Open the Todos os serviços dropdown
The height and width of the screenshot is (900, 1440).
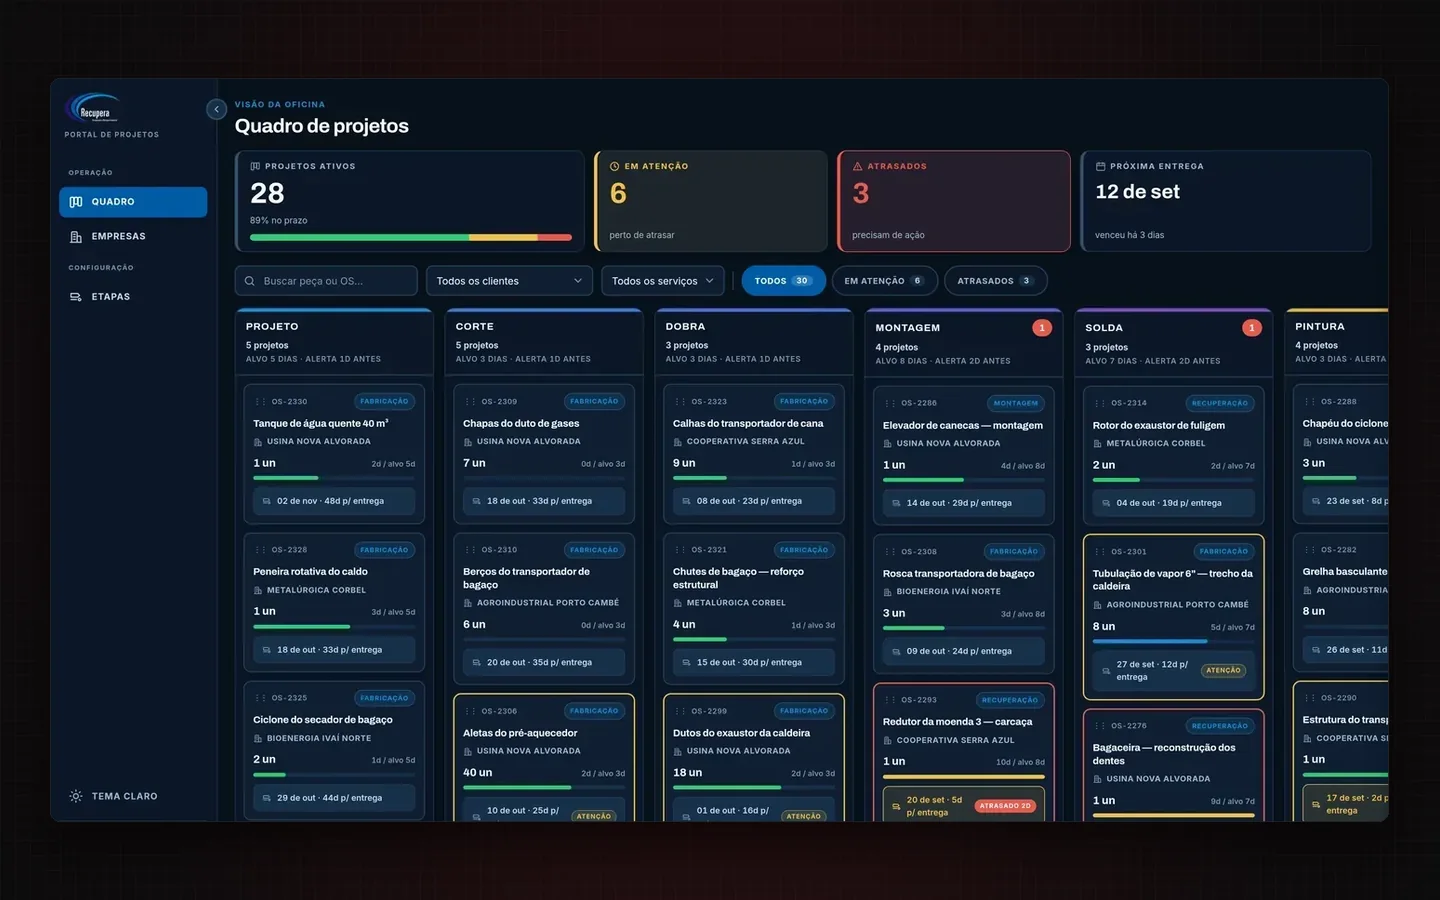663,281
